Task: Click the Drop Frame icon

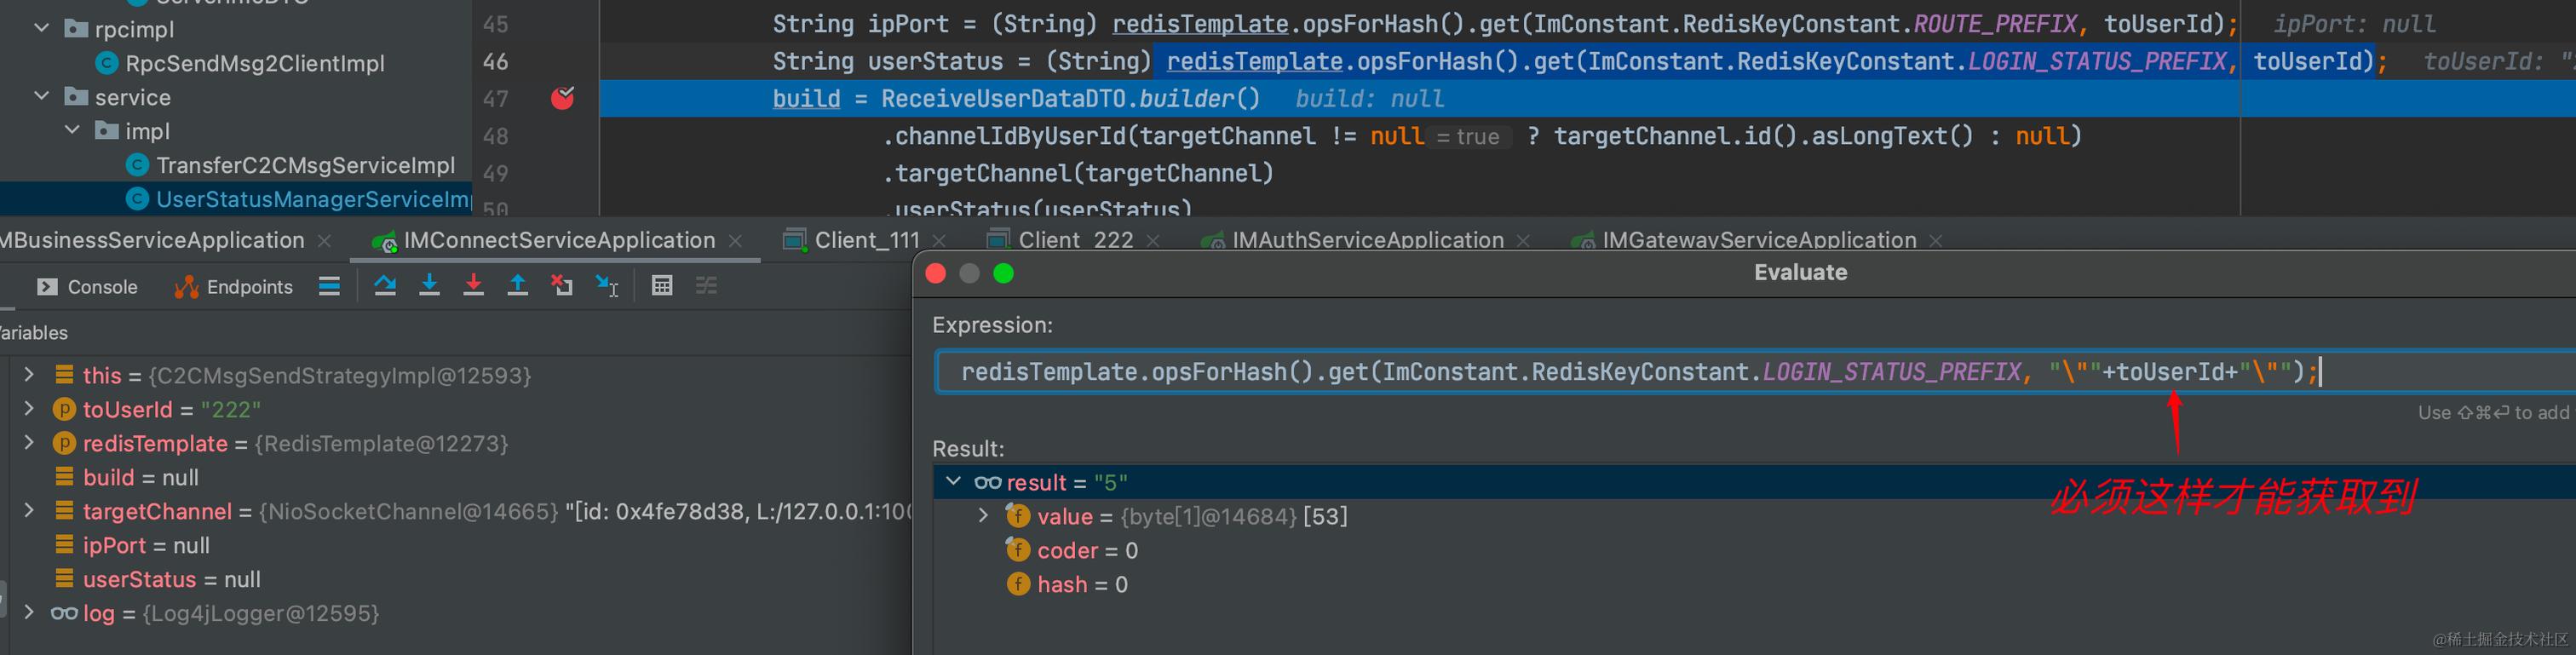Action: [562, 286]
